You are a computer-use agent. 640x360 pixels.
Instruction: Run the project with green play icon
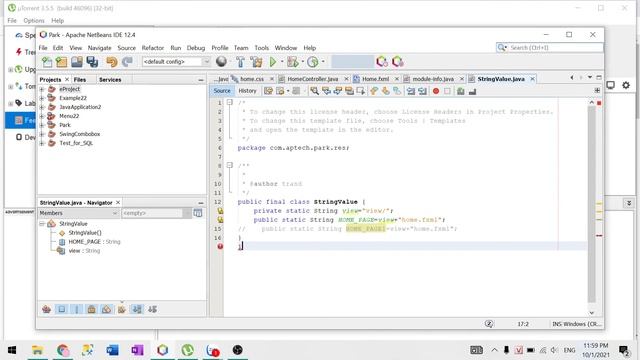pos(273,62)
